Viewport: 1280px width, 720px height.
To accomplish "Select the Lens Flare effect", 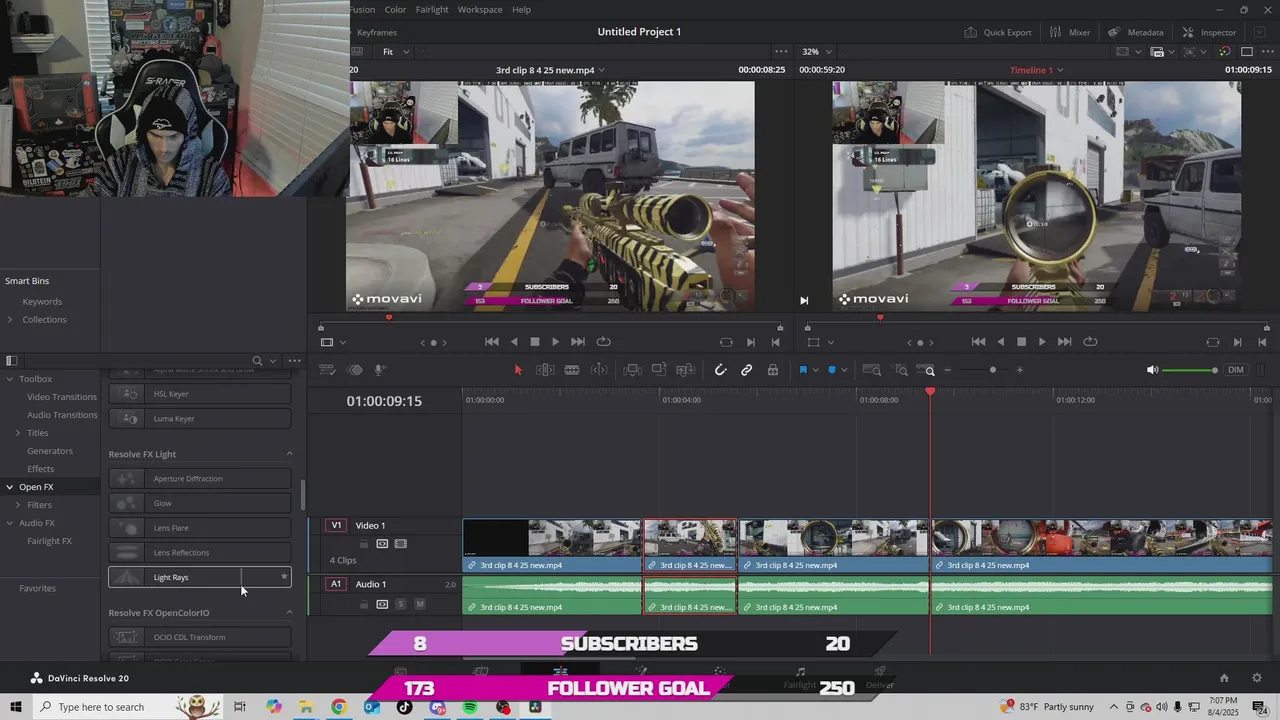I will coord(200,528).
